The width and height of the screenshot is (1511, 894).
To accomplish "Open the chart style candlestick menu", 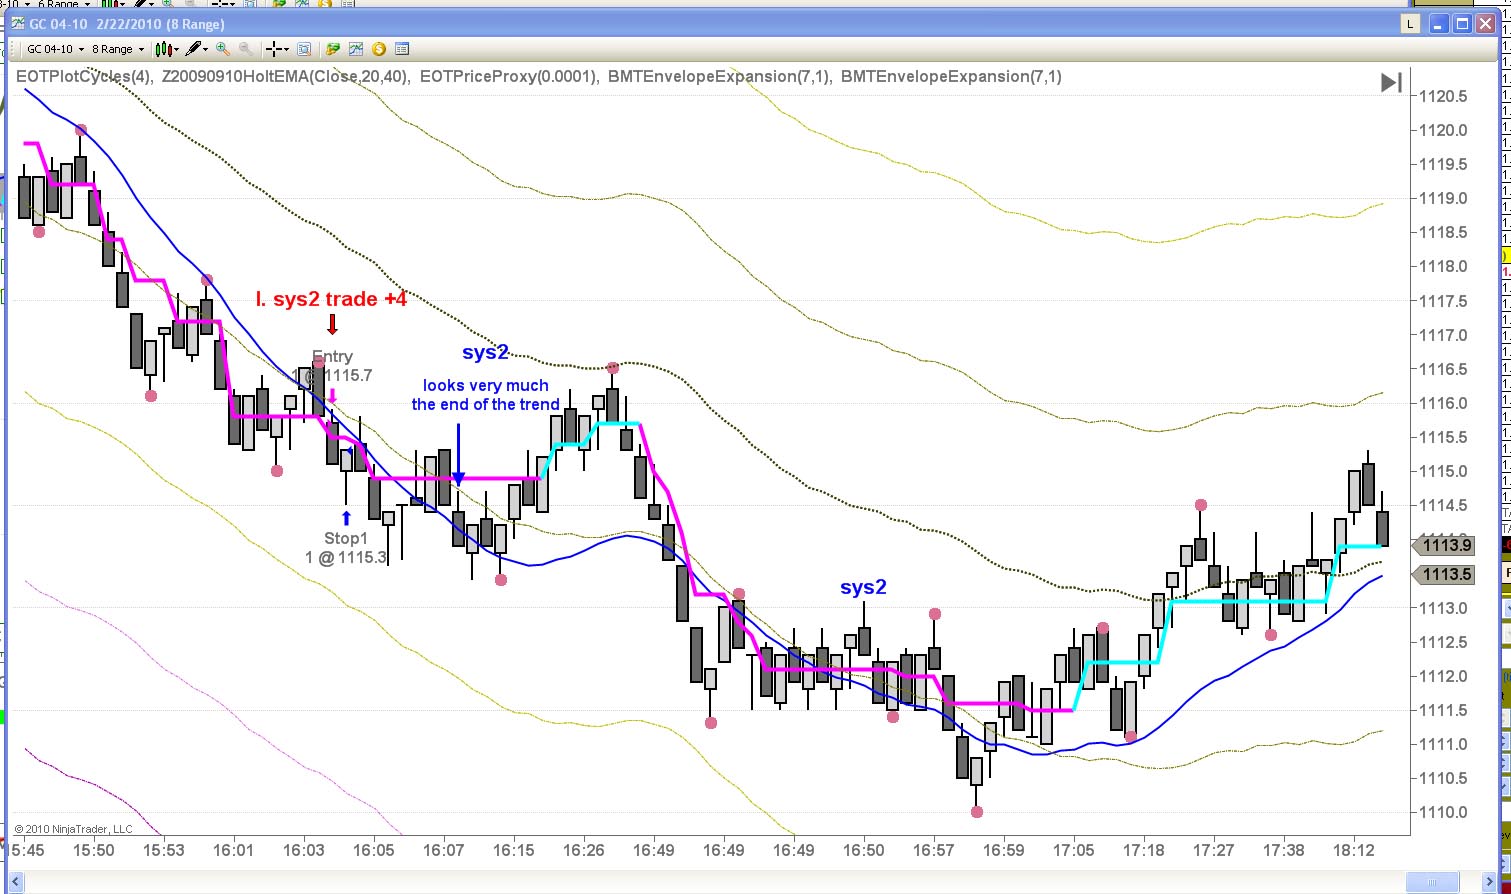I will pyautogui.click(x=165, y=48).
